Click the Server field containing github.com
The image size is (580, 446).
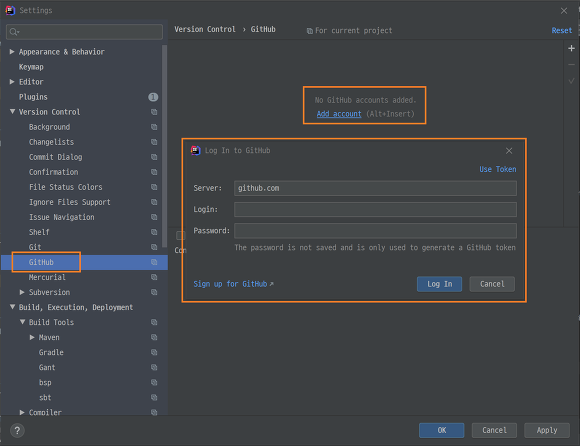click(375, 188)
